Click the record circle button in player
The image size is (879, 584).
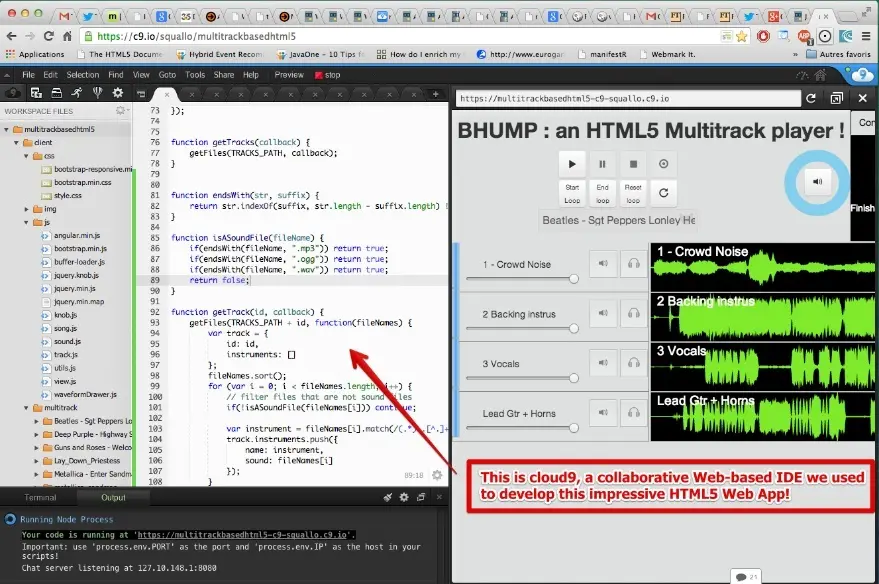663,164
